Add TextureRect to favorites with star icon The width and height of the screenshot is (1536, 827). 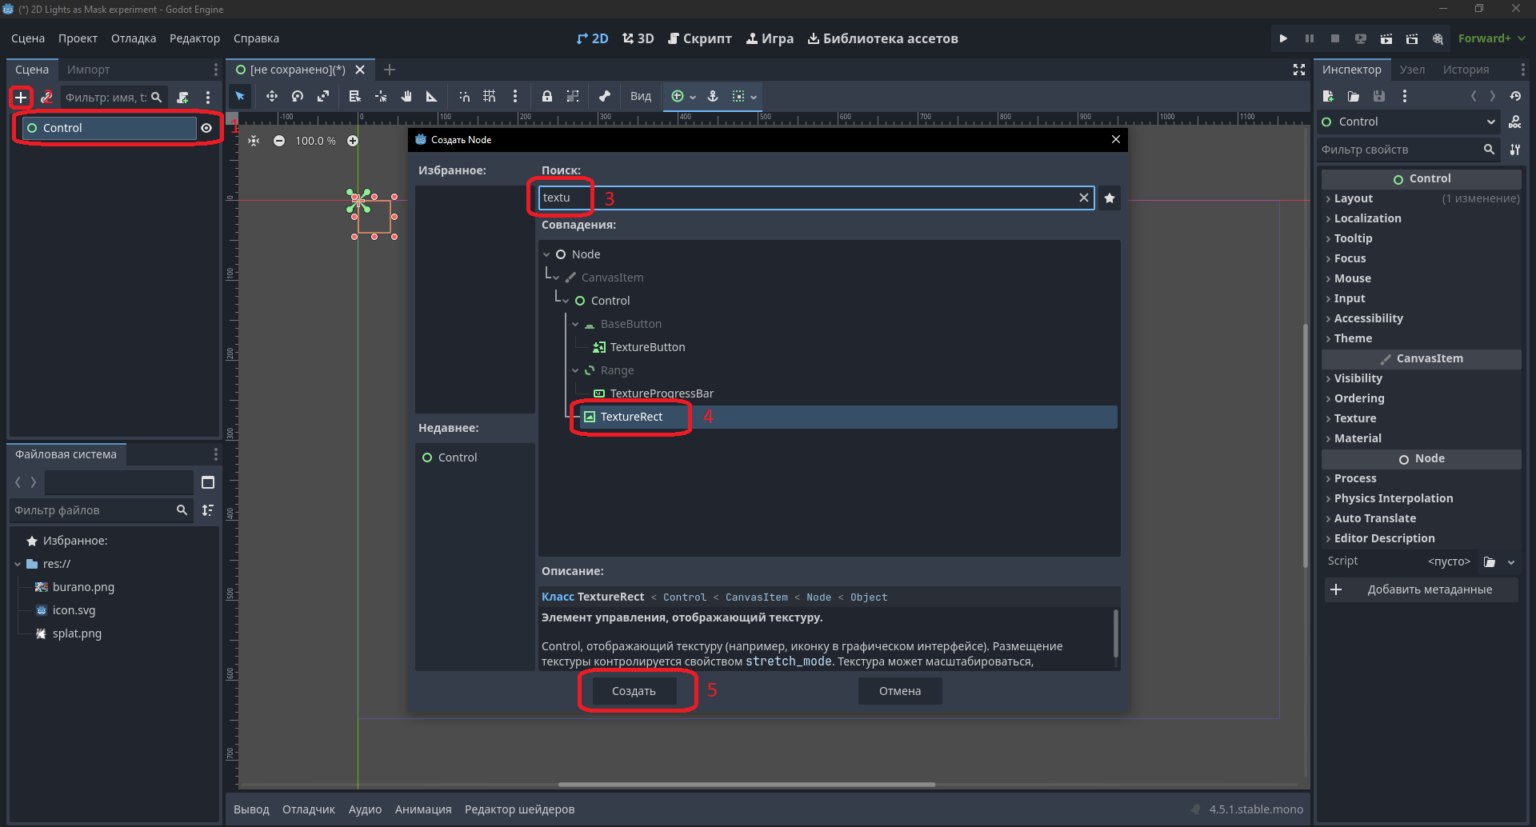(1109, 198)
